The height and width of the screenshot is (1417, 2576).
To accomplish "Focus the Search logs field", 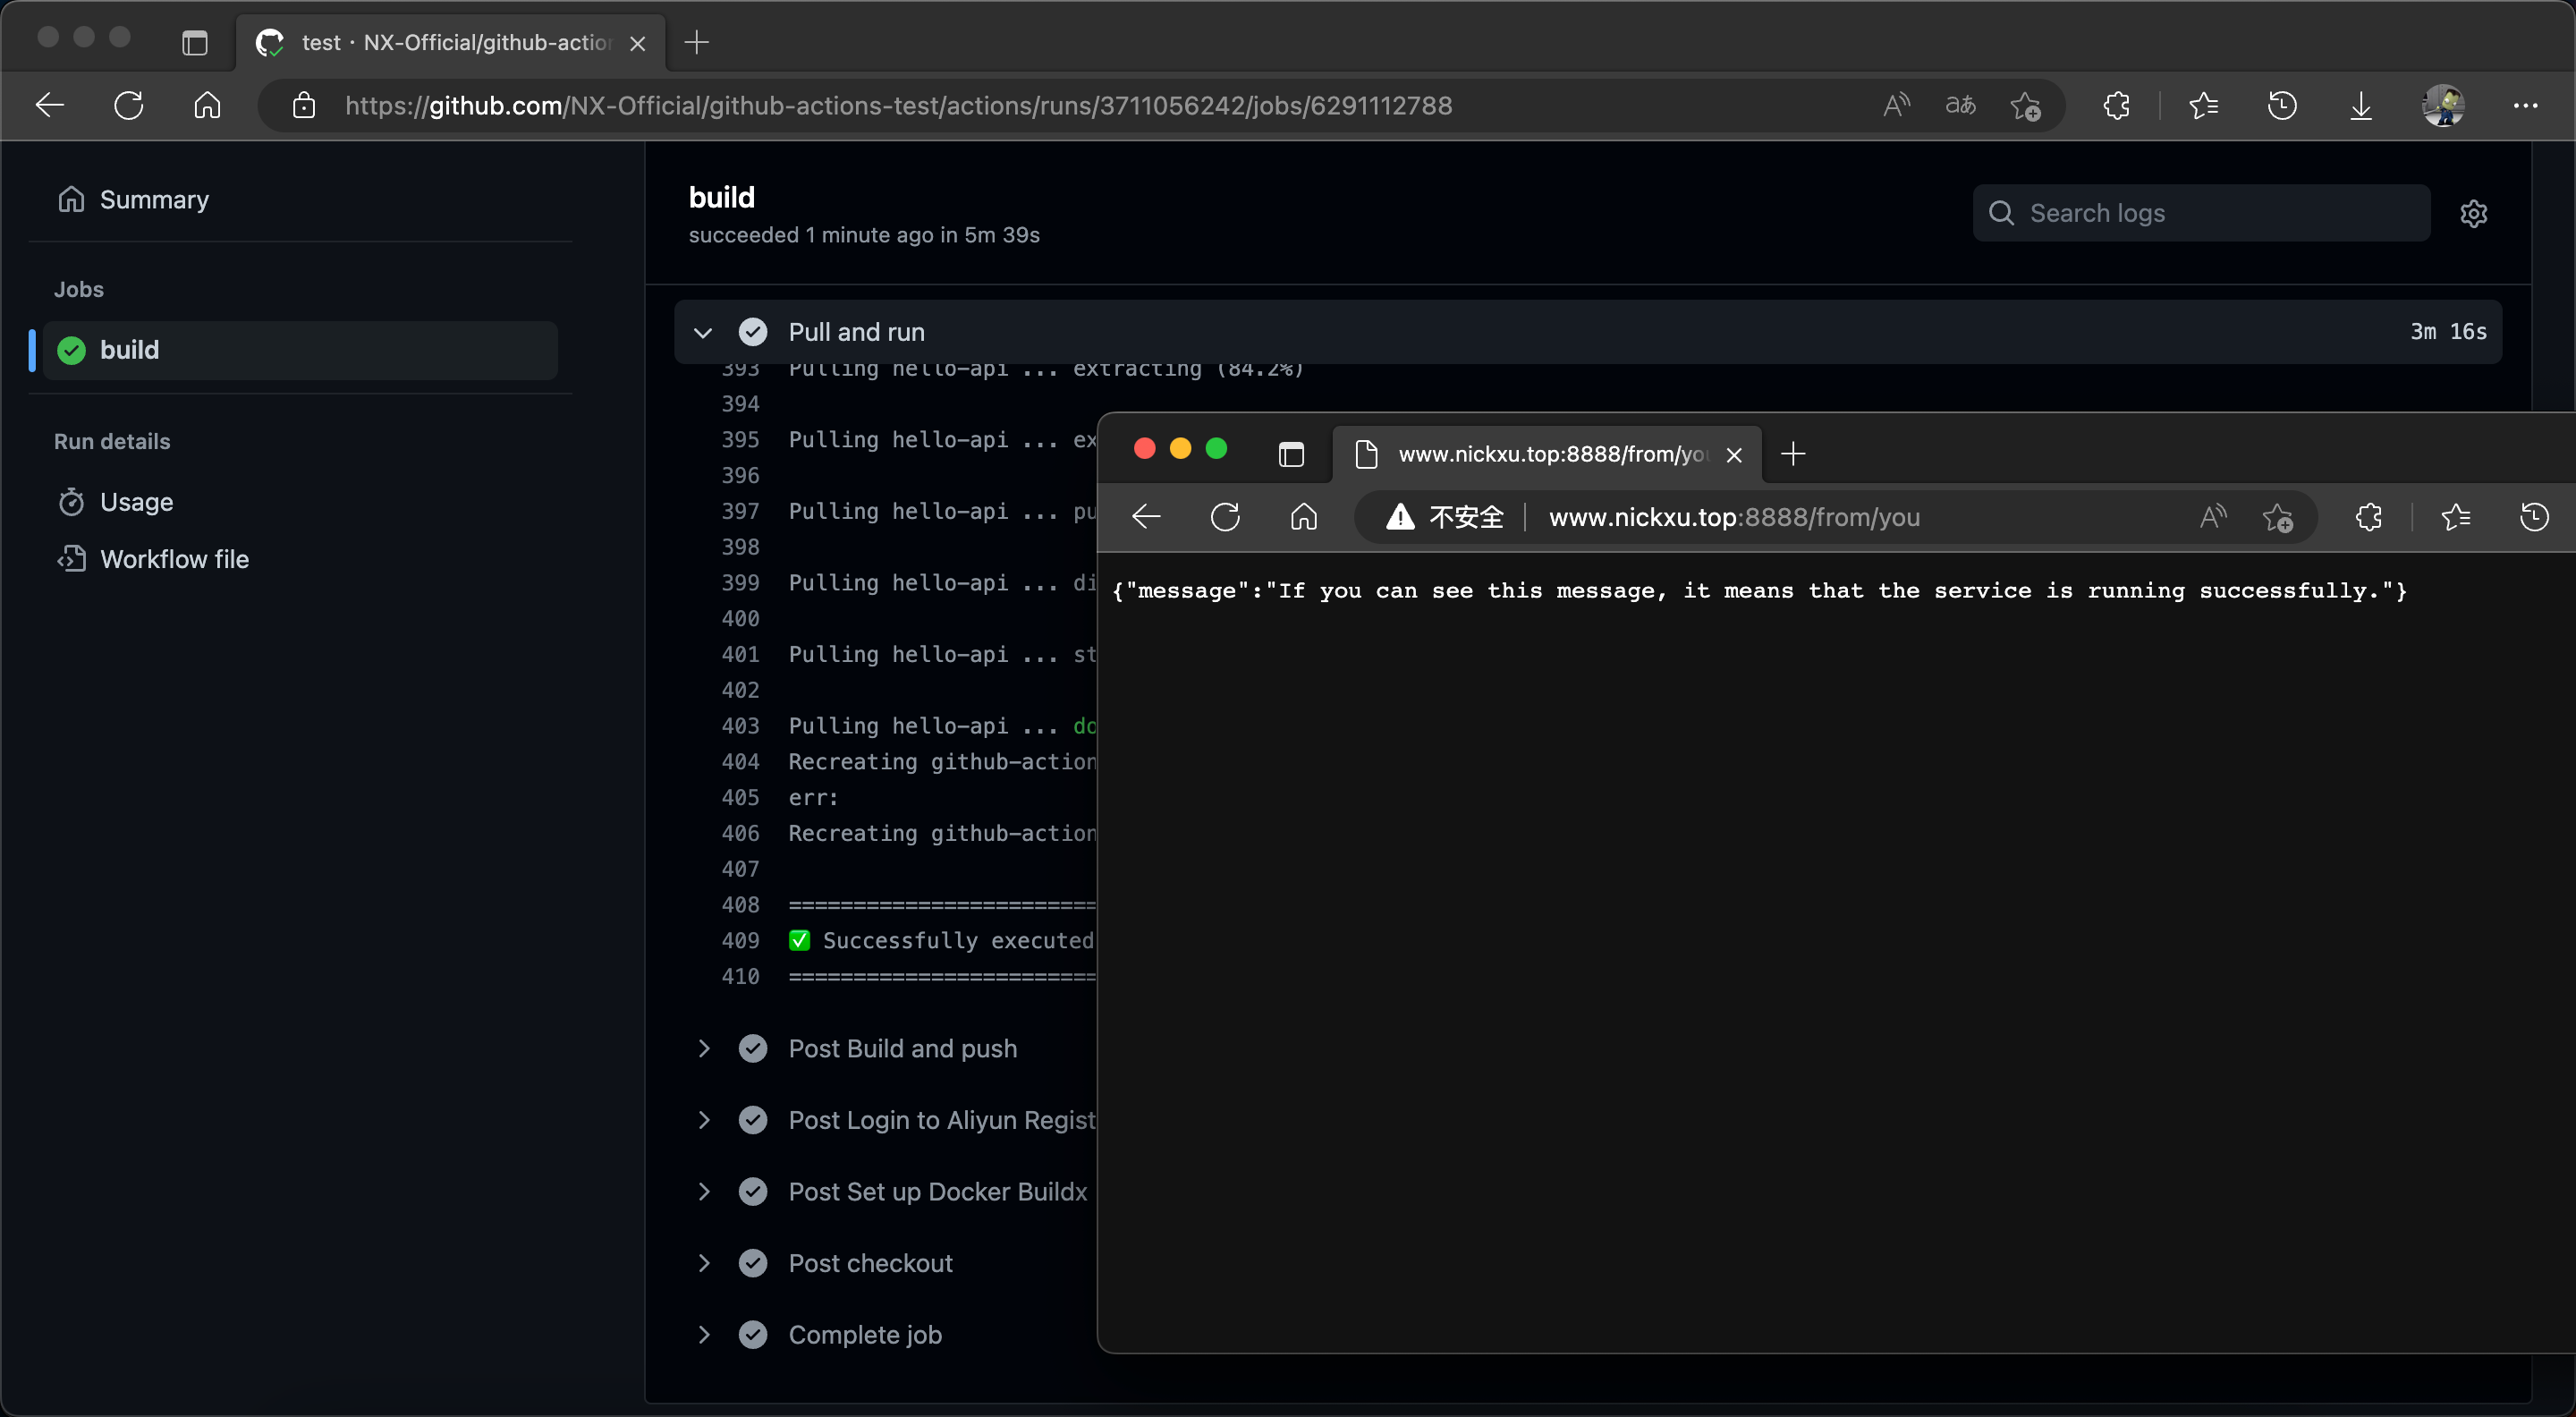I will click(x=2201, y=213).
